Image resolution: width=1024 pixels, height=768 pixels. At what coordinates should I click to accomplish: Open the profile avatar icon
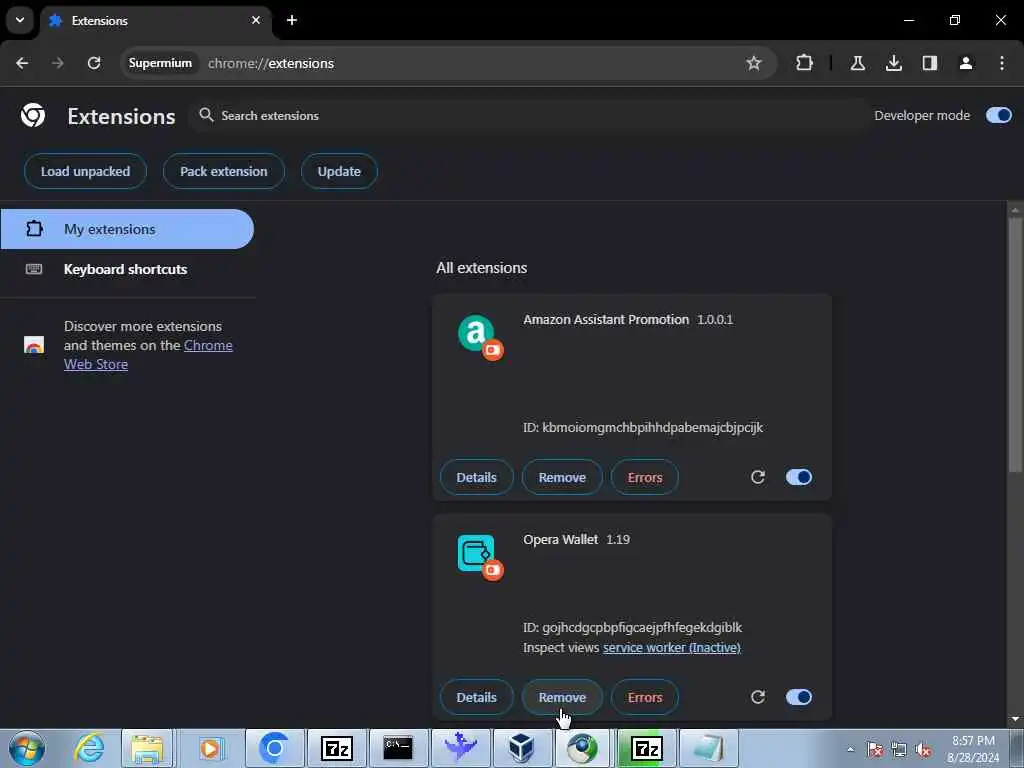965,63
